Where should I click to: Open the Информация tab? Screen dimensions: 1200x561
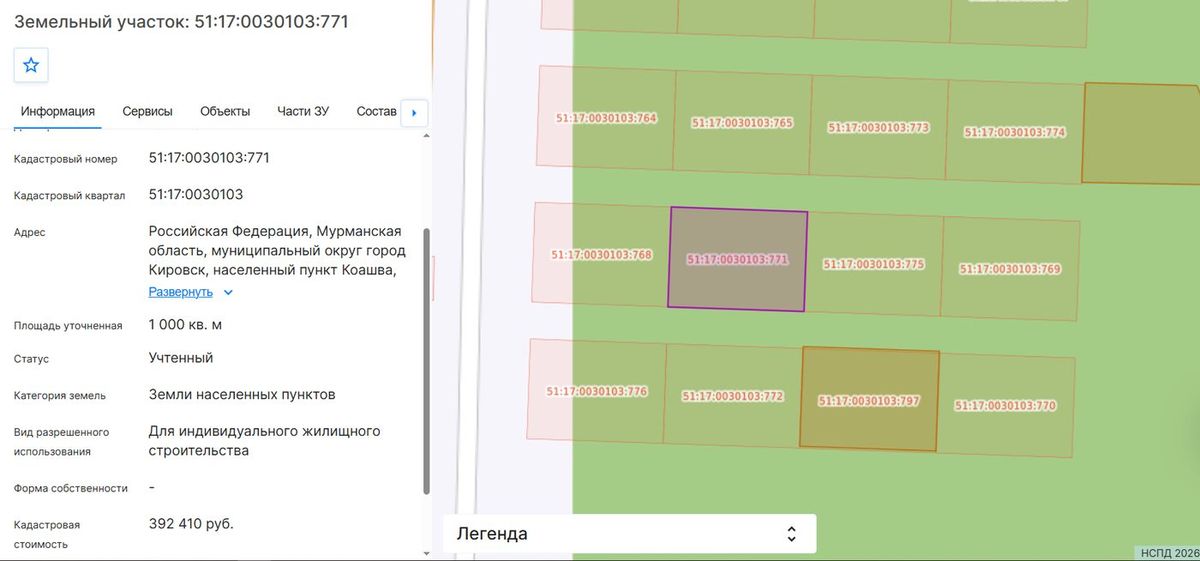pos(58,112)
